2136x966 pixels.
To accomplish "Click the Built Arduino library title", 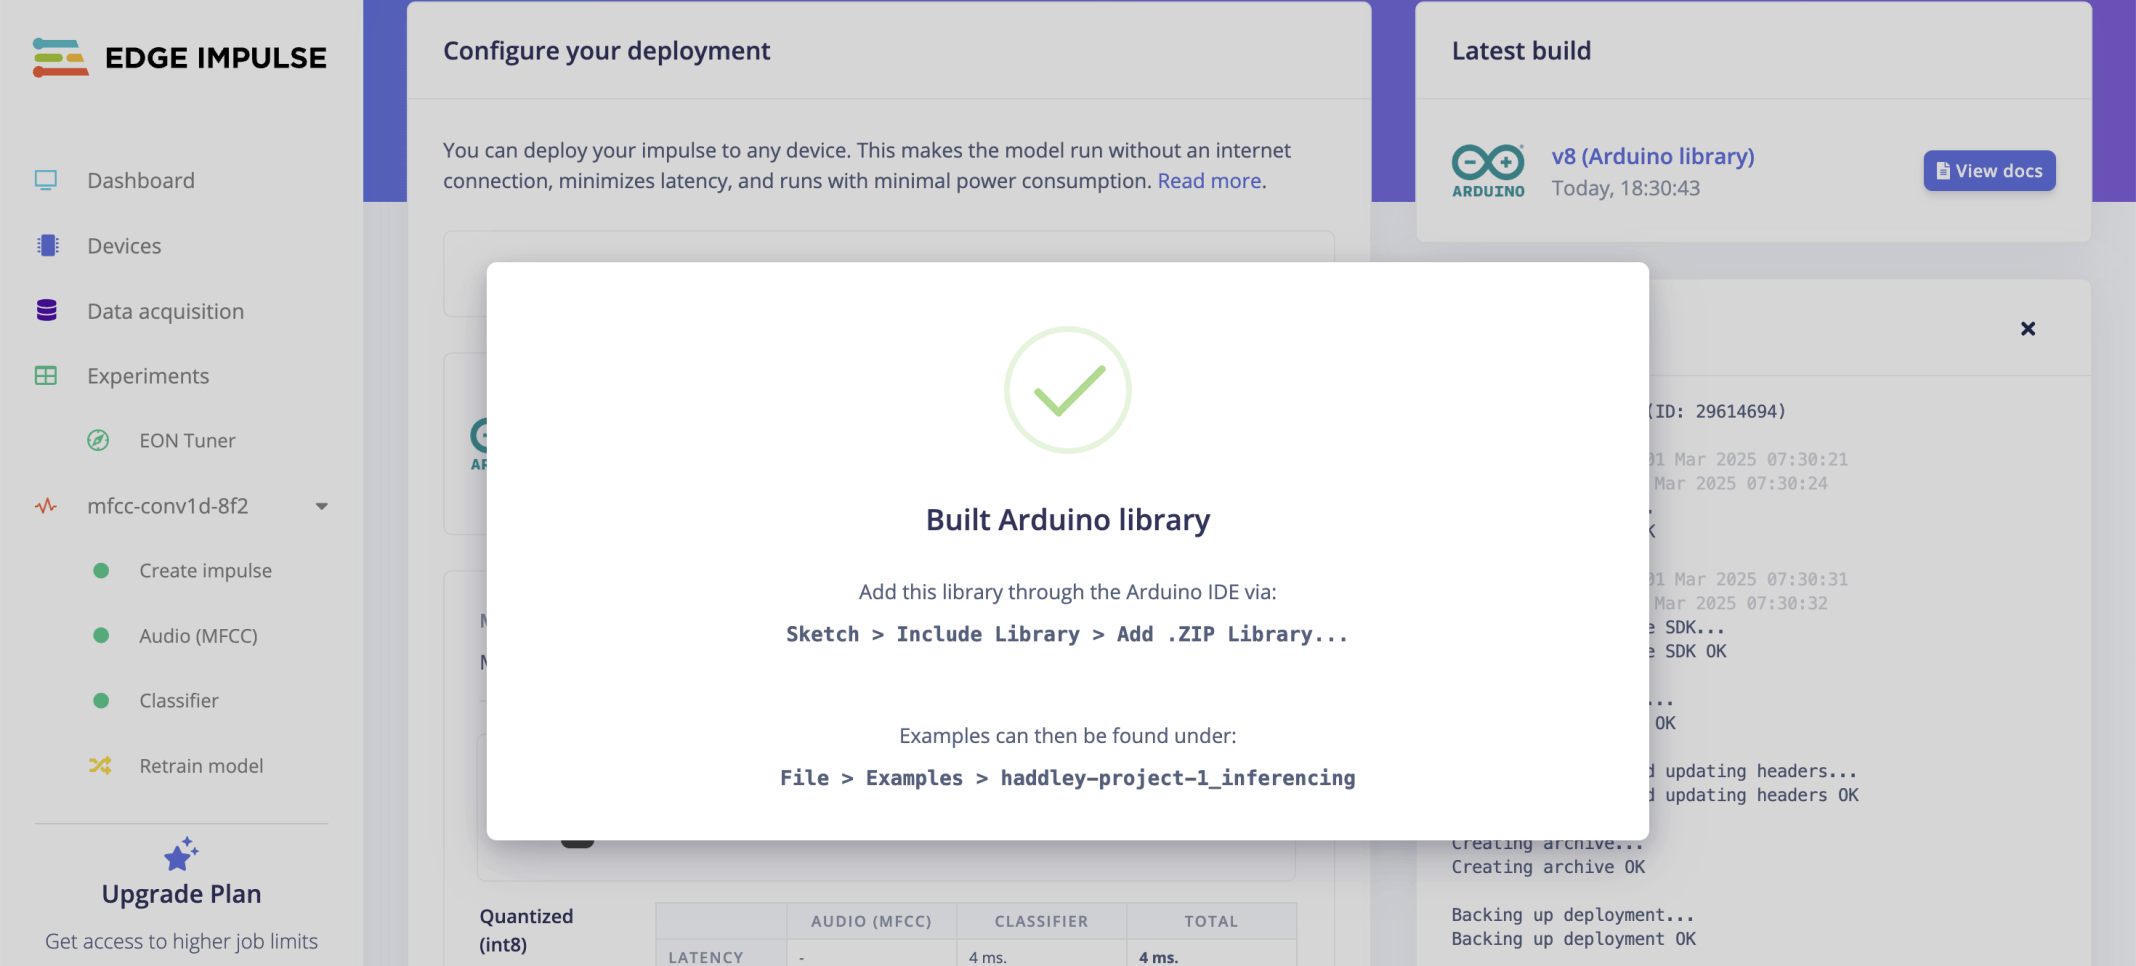I will click(x=1068, y=520).
